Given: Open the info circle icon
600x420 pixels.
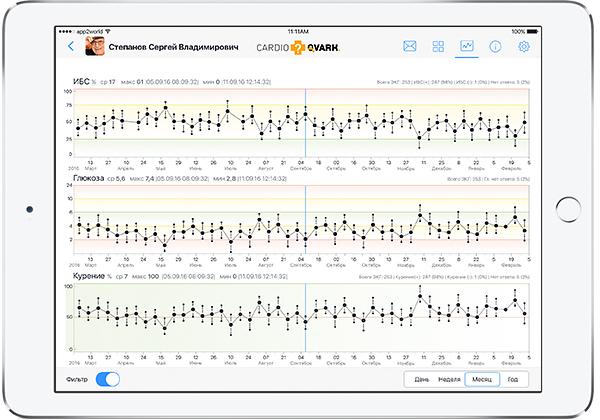Looking at the screenshot, I should 495,46.
